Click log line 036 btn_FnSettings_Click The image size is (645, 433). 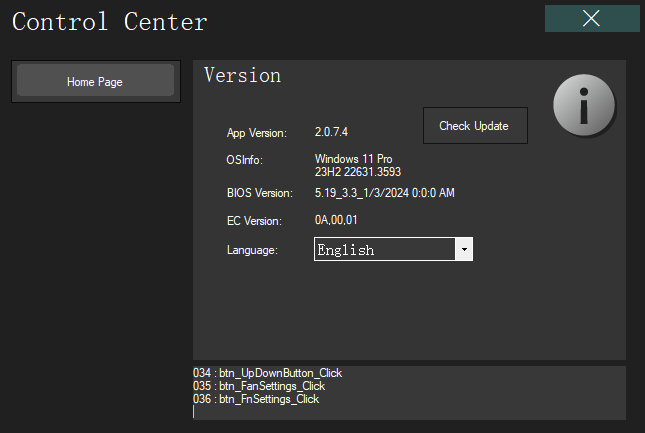tap(256, 399)
